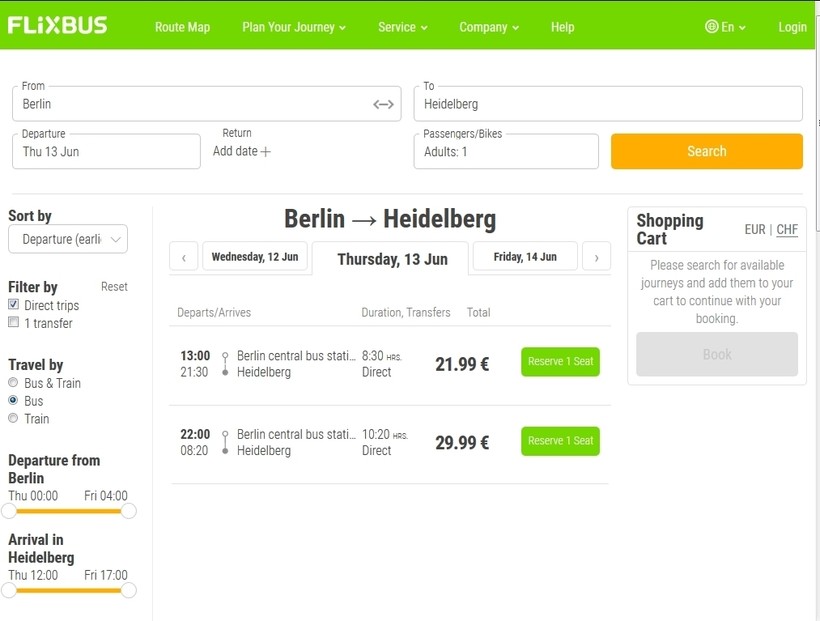This screenshot has height=621, width=820.
Task: Click the plus icon to add return date
Action: pos(266,152)
